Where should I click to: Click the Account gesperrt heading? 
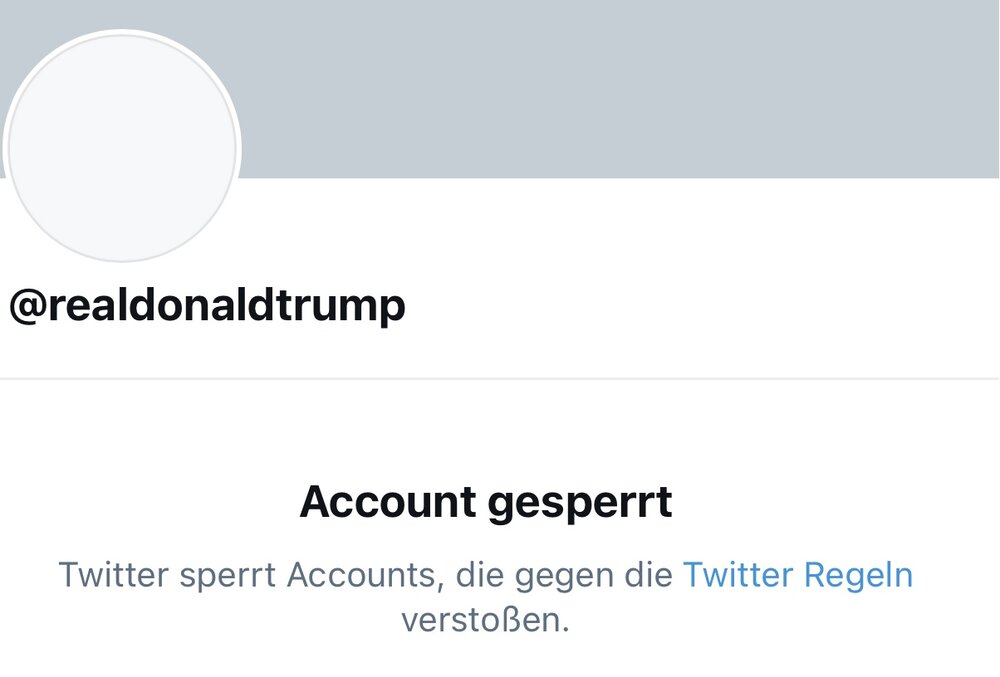point(486,502)
